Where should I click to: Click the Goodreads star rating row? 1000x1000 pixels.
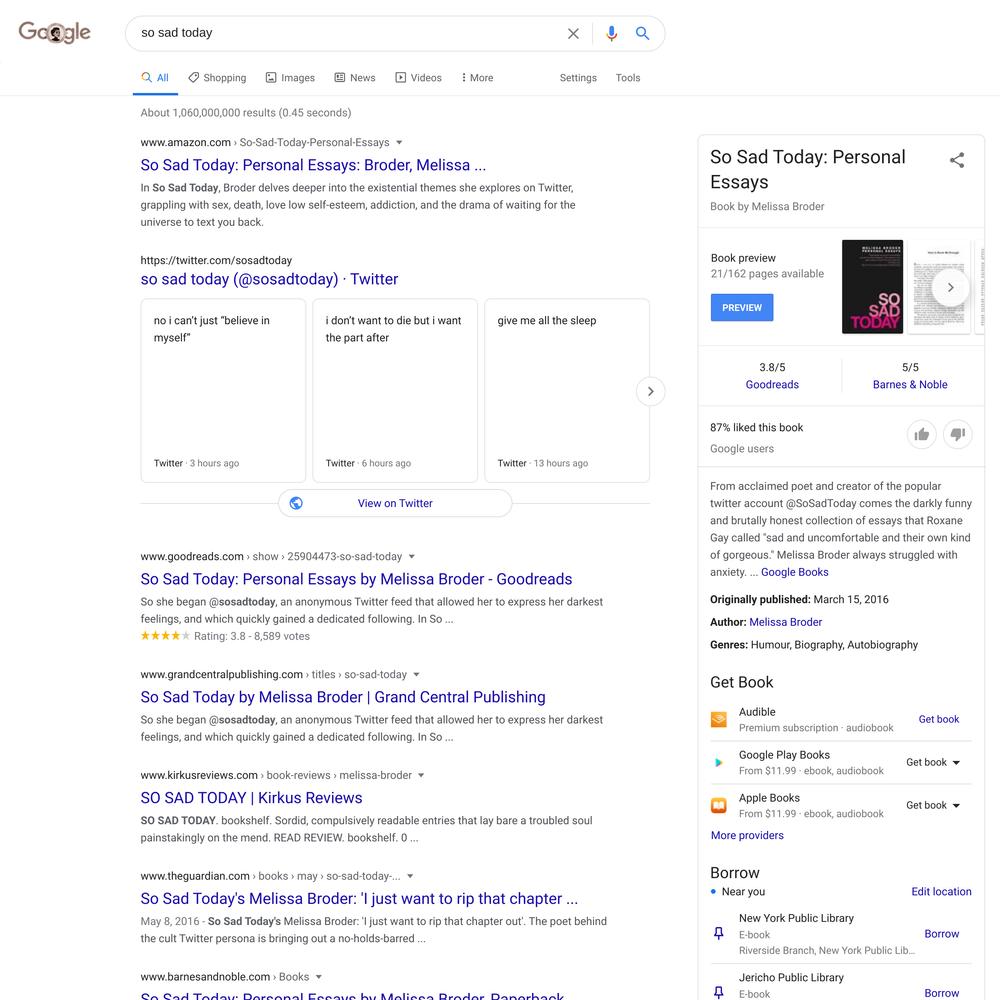coord(225,636)
